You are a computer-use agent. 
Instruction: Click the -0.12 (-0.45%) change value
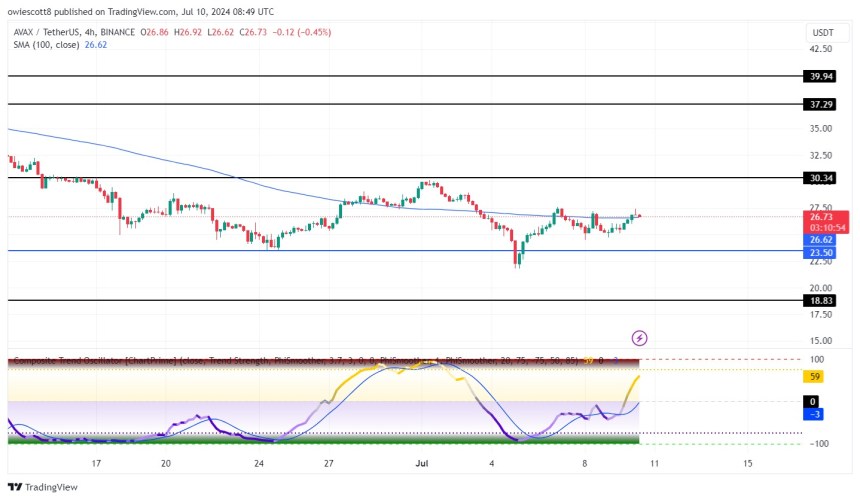point(302,32)
